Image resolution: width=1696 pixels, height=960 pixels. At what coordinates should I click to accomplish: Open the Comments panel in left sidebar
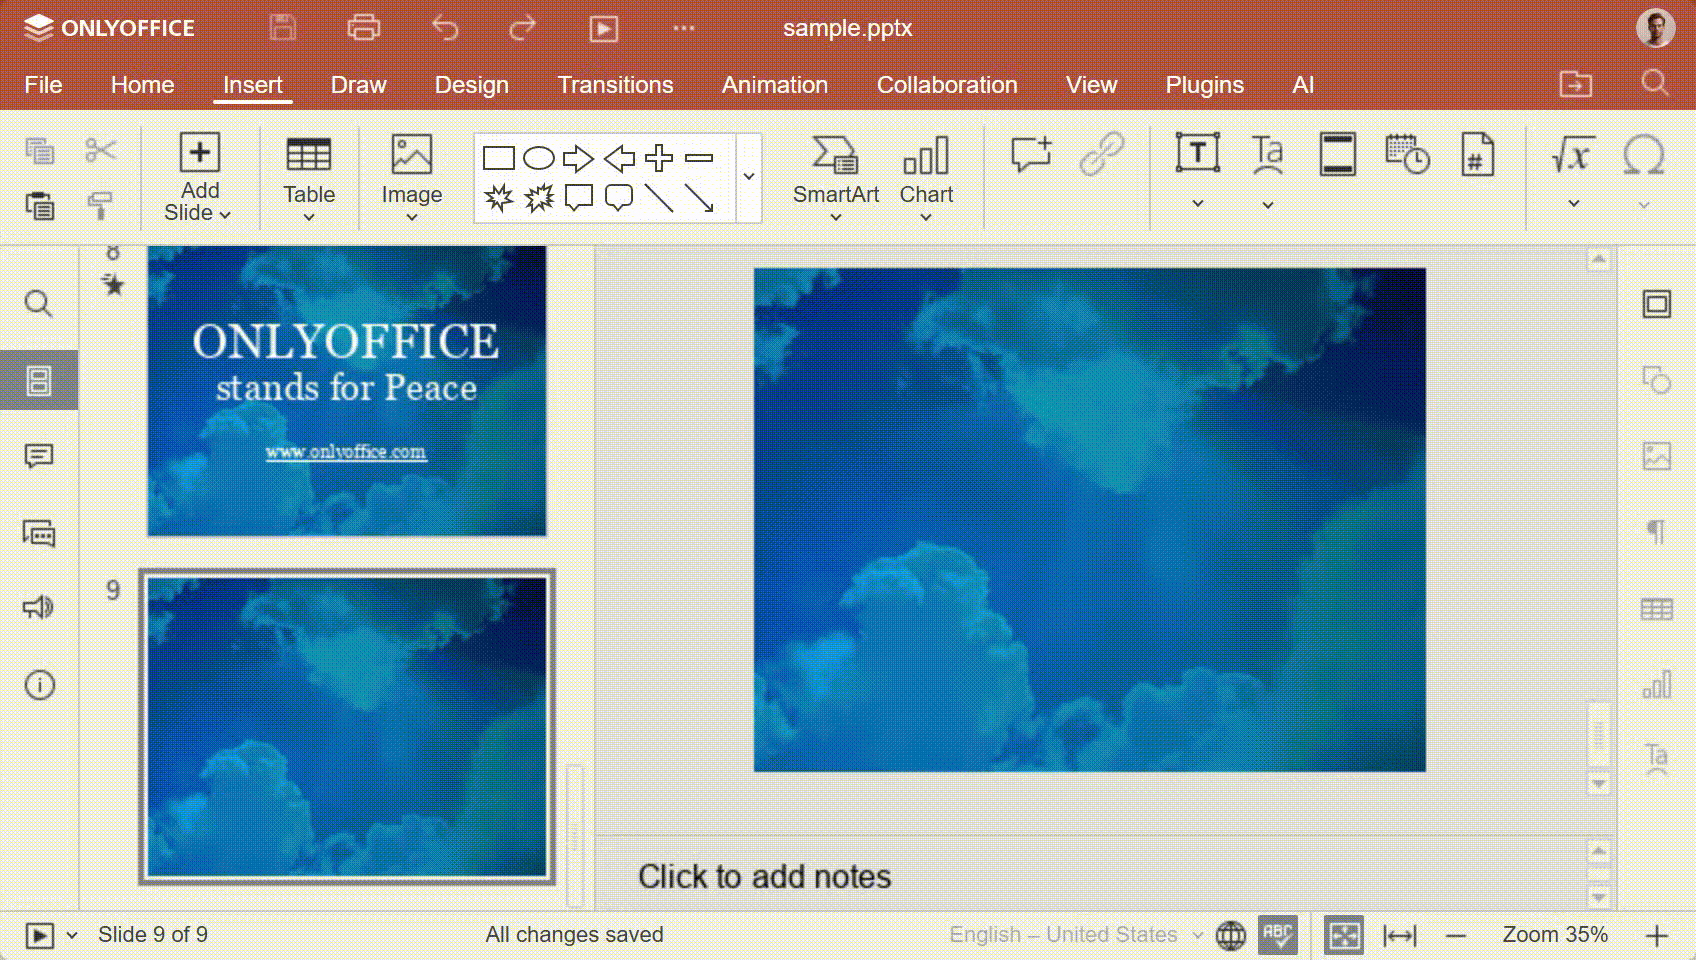[x=38, y=457]
